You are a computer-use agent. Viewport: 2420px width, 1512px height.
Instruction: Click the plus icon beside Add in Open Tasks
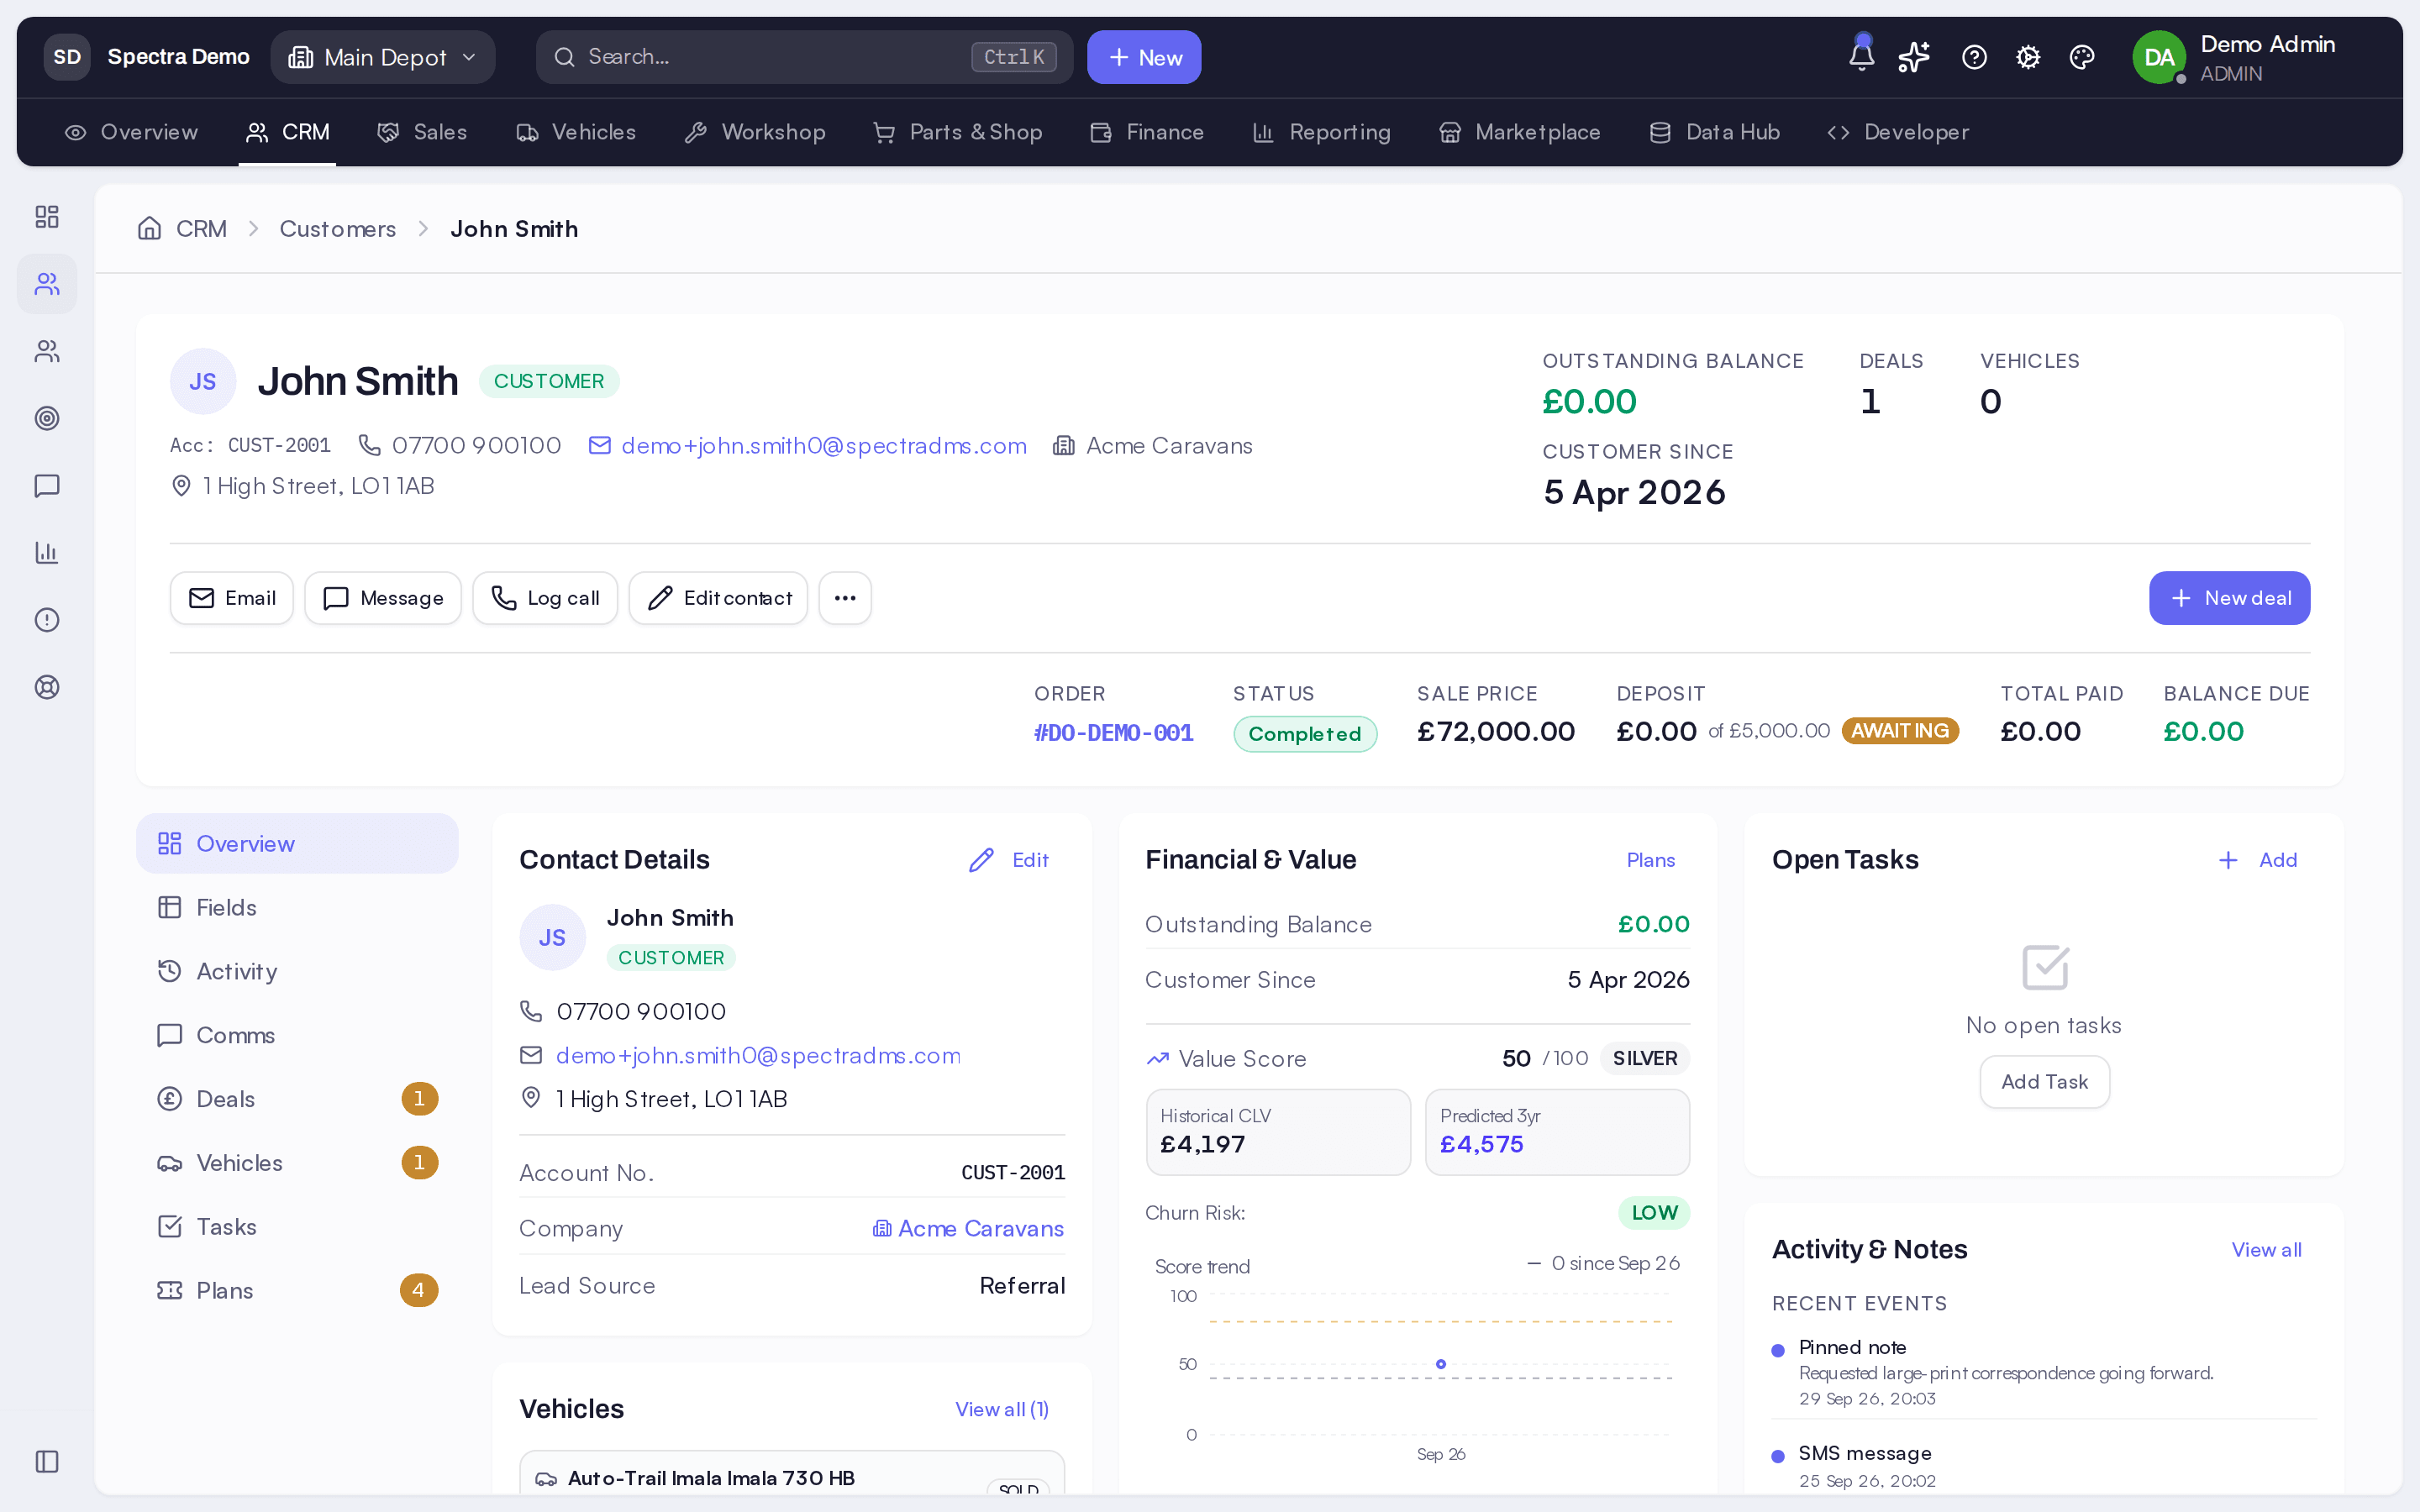[2228, 860]
